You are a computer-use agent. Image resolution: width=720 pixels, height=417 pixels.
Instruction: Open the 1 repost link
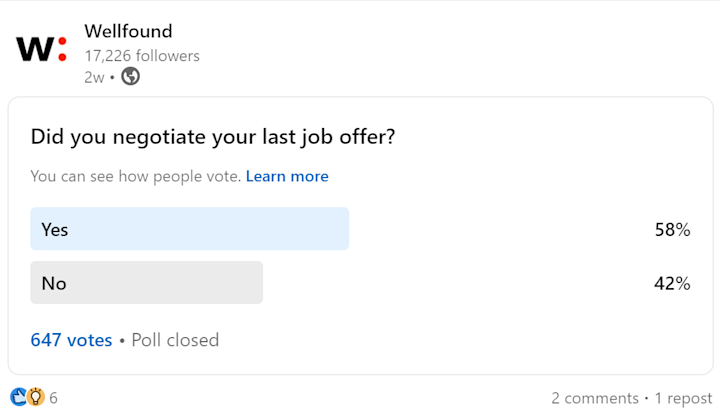click(x=683, y=398)
